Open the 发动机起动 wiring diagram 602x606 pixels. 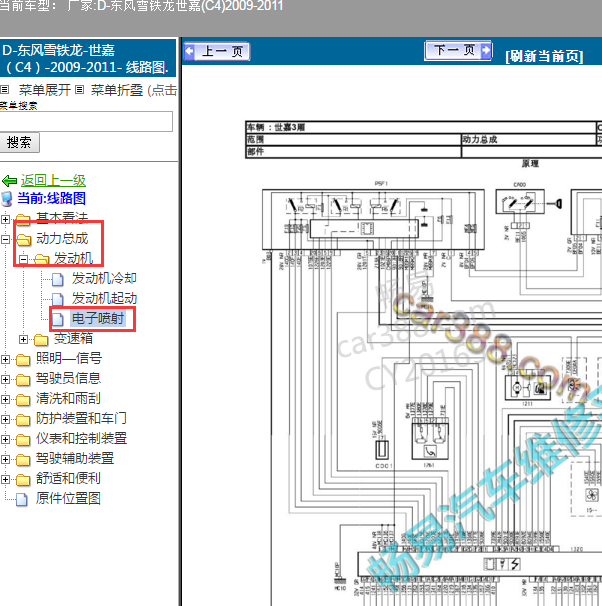coord(104,298)
